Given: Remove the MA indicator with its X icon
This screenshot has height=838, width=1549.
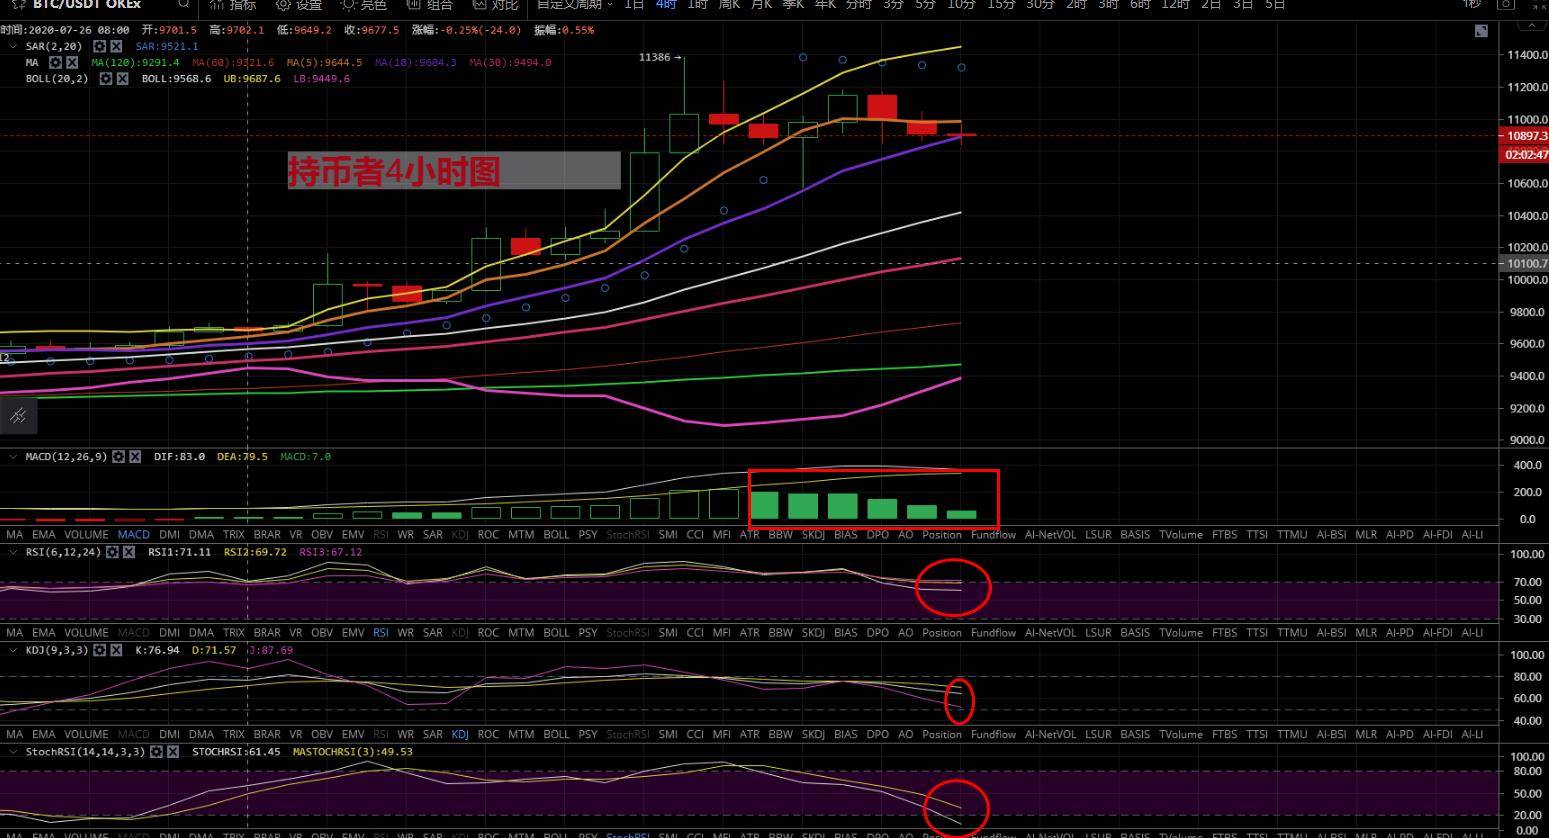Looking at the screenshot, I should 72,62.
